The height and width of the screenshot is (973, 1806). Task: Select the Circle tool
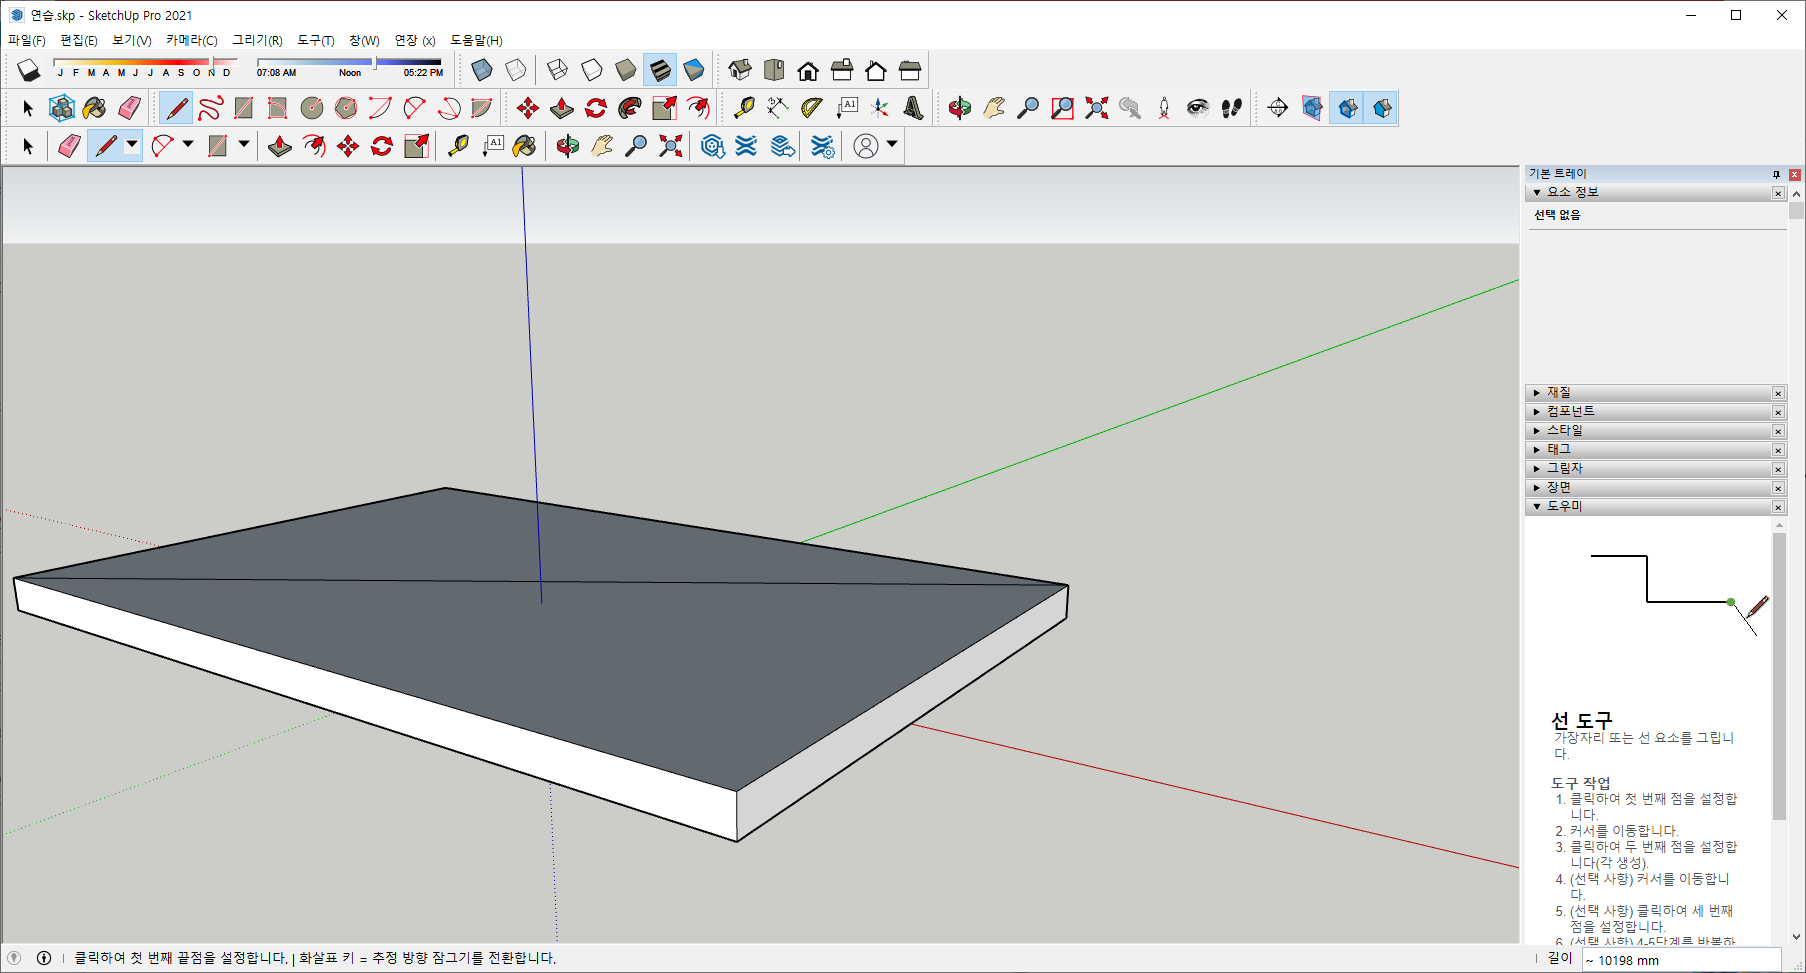312,108
